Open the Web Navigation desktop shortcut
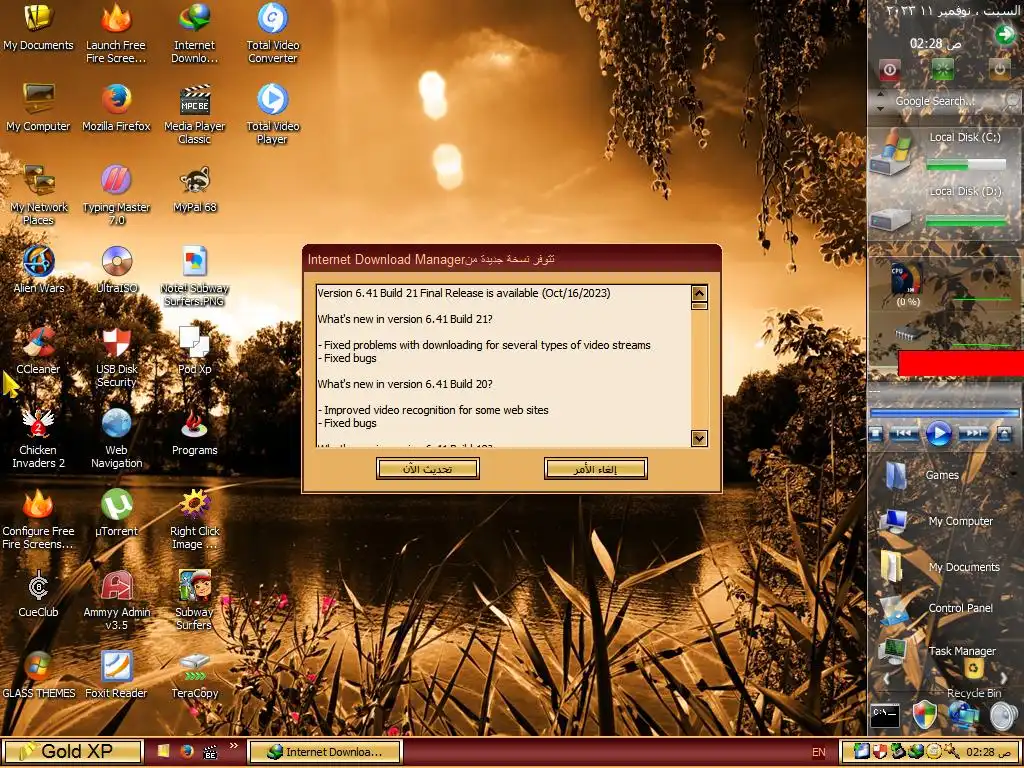The image size is (1024, 768). point(116,439)
